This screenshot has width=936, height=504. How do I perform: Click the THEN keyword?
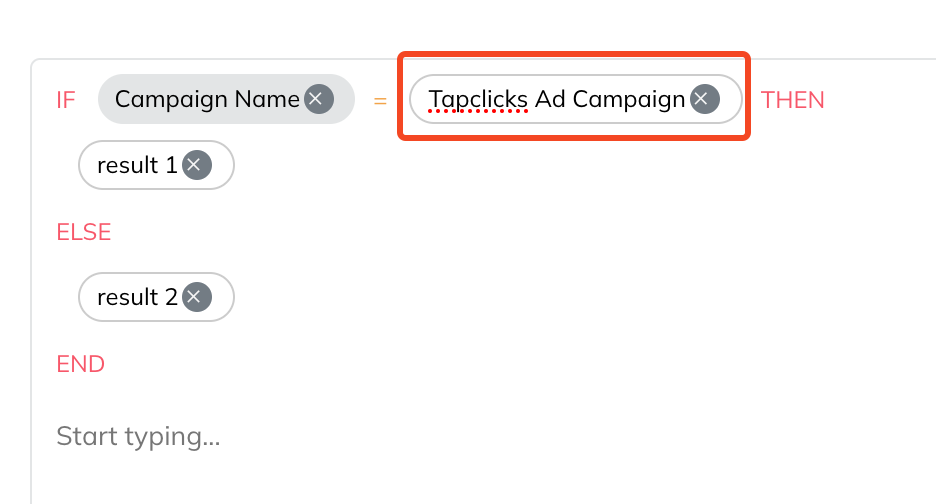(x=792, y=100)
